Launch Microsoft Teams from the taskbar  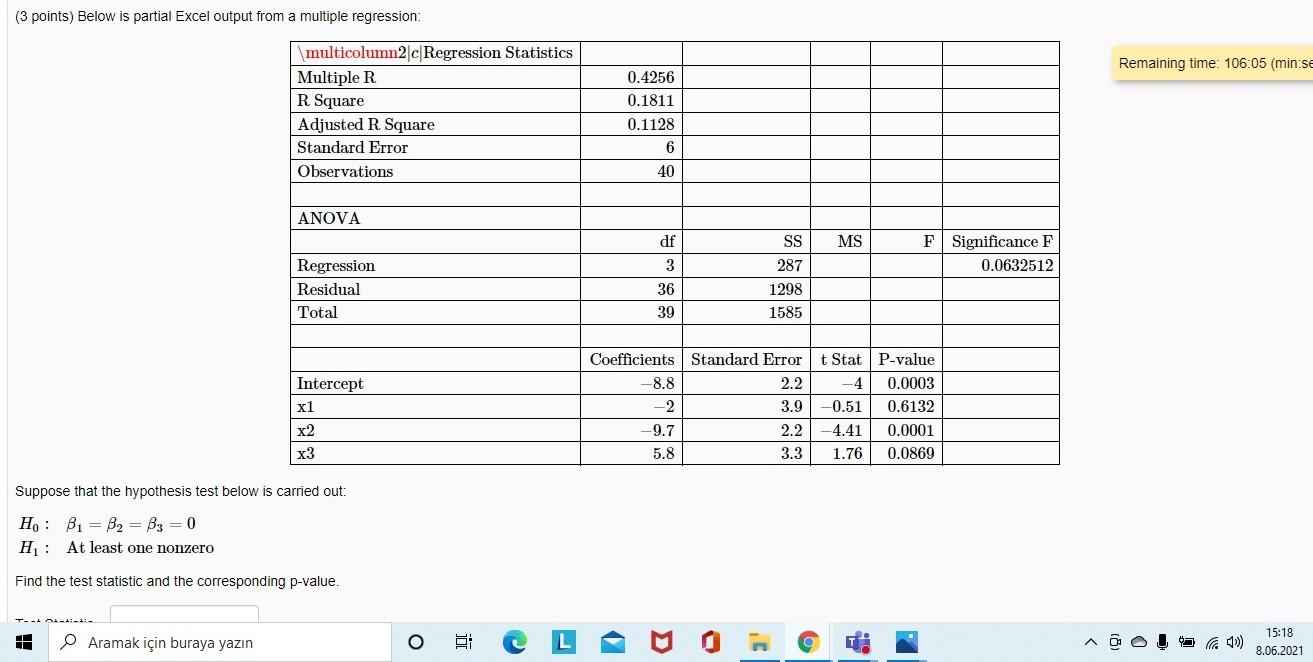[x=857, y=643]
